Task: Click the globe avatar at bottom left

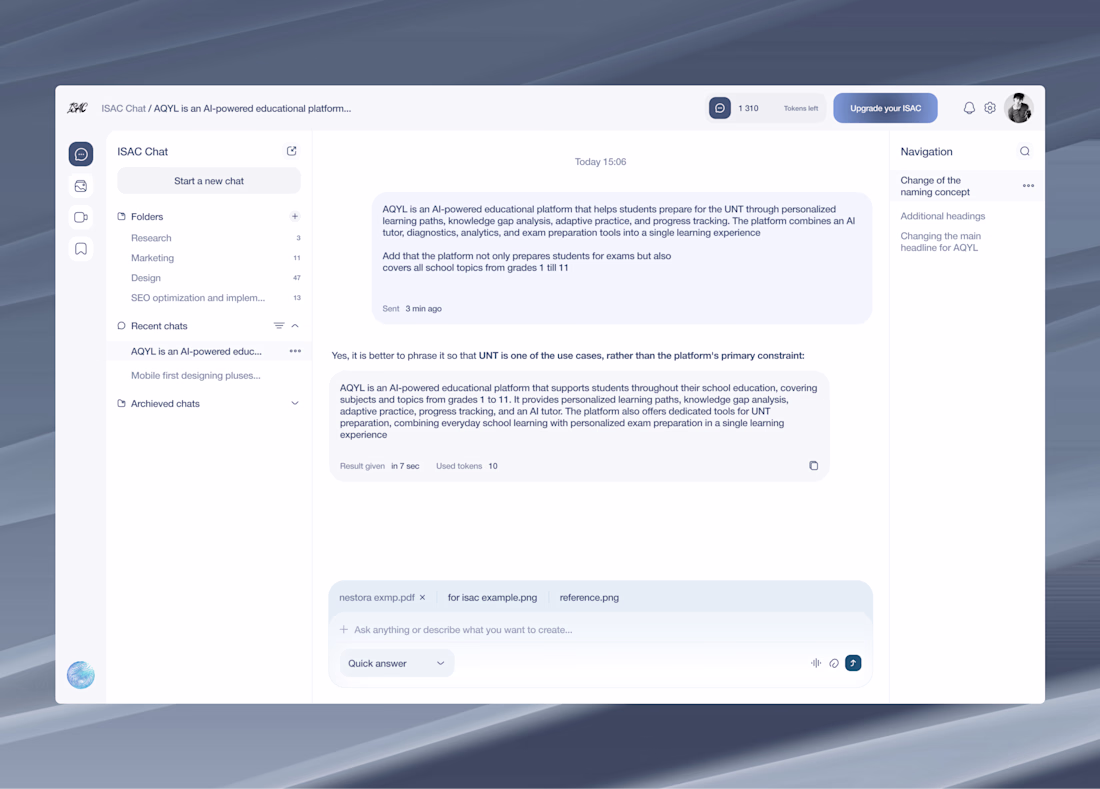Action: [81, 675]
